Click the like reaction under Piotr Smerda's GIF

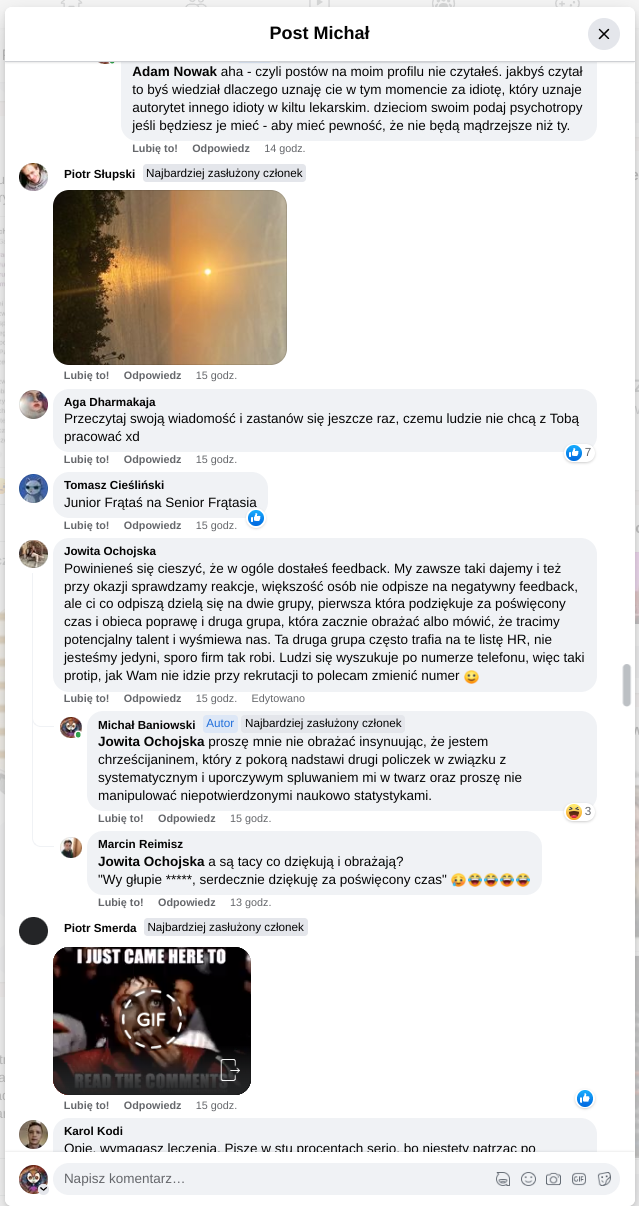click(x=585, y=1099)
